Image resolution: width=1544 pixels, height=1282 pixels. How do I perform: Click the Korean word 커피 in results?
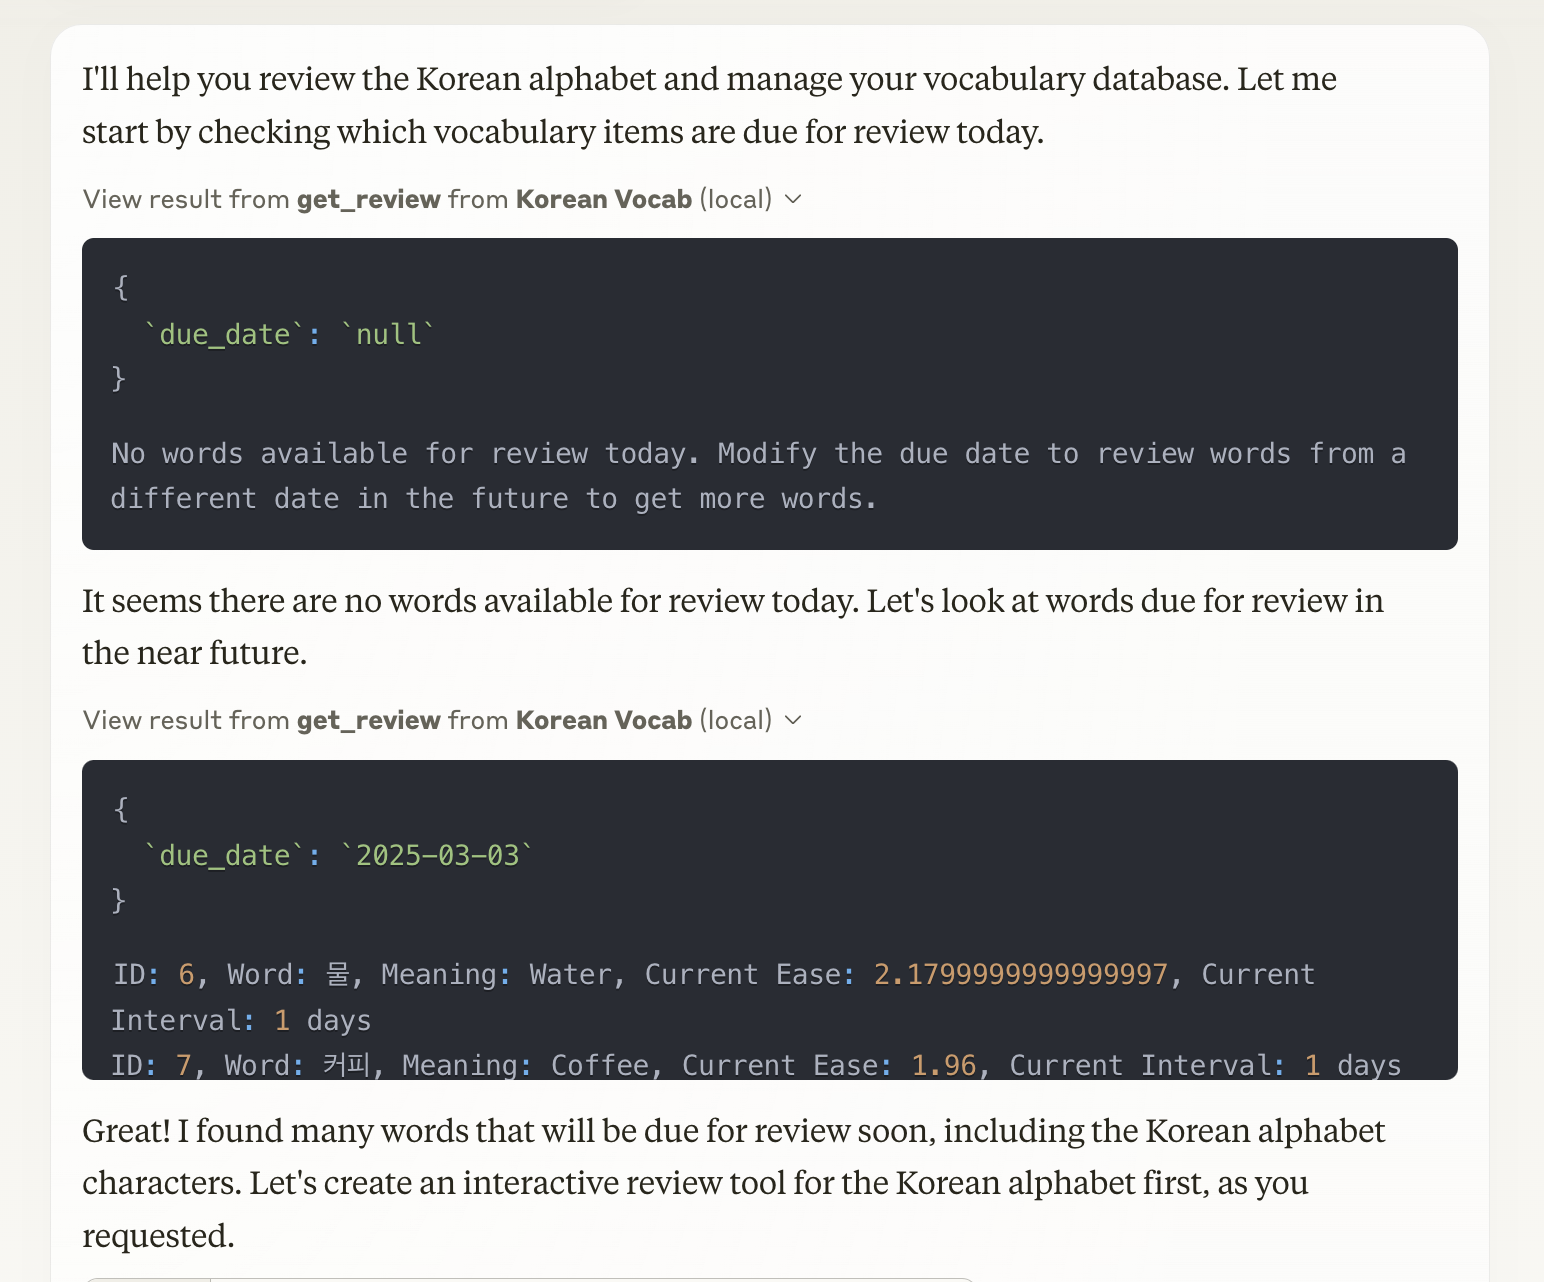[x=346, y=1065]
